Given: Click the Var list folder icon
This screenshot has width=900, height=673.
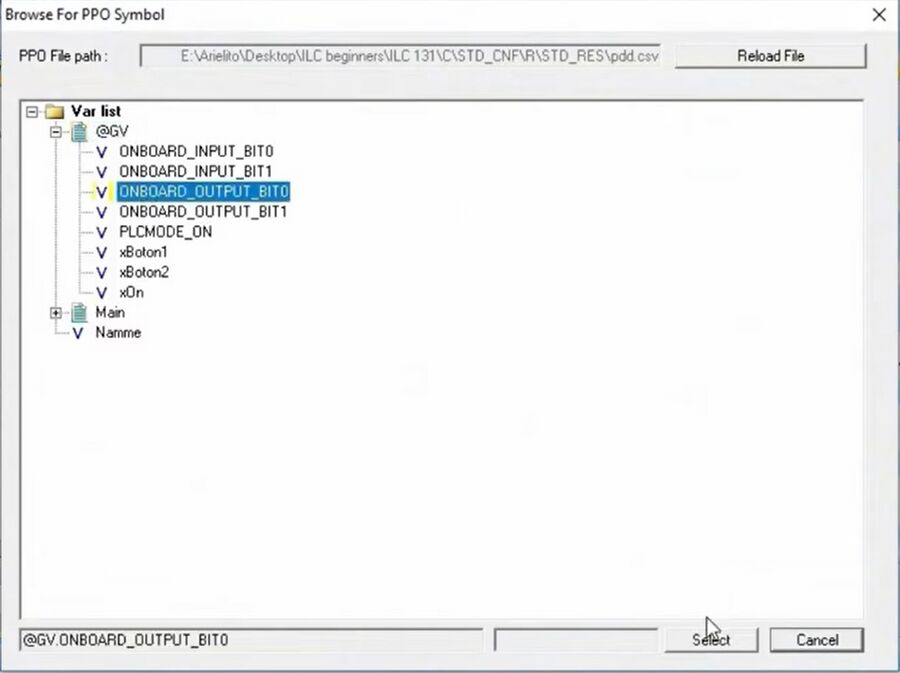Looking at the screenshot, I should coord(54,111).
